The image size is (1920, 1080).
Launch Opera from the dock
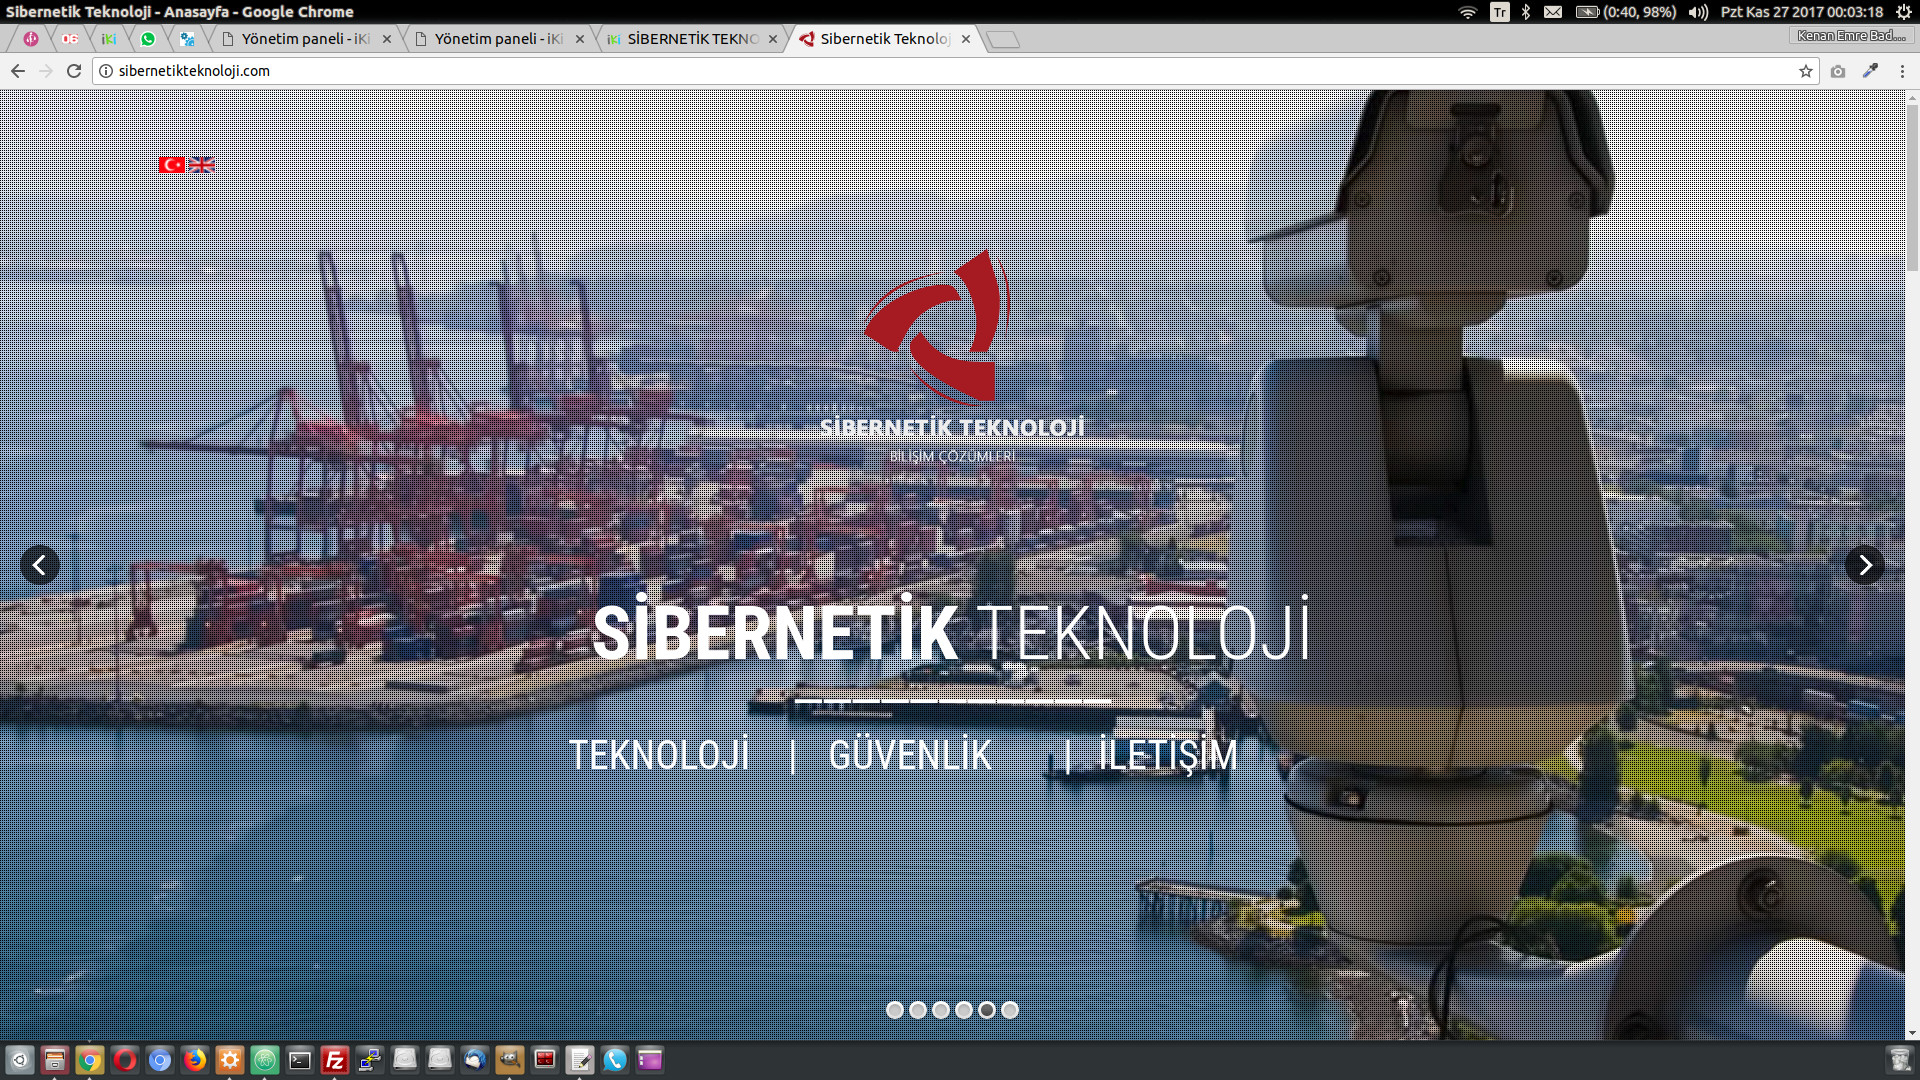pos(125,1060)
